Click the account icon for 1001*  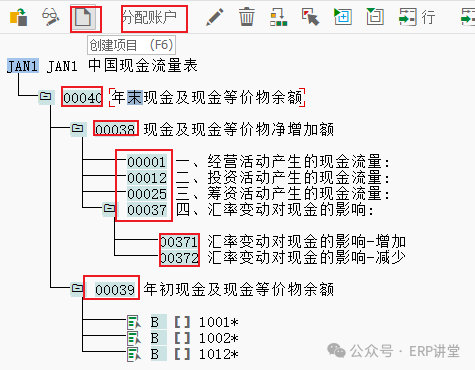click(x=134, y=322)
